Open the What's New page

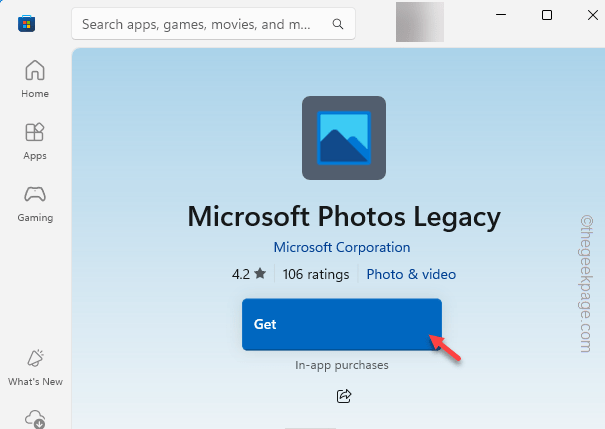[35, 368]
